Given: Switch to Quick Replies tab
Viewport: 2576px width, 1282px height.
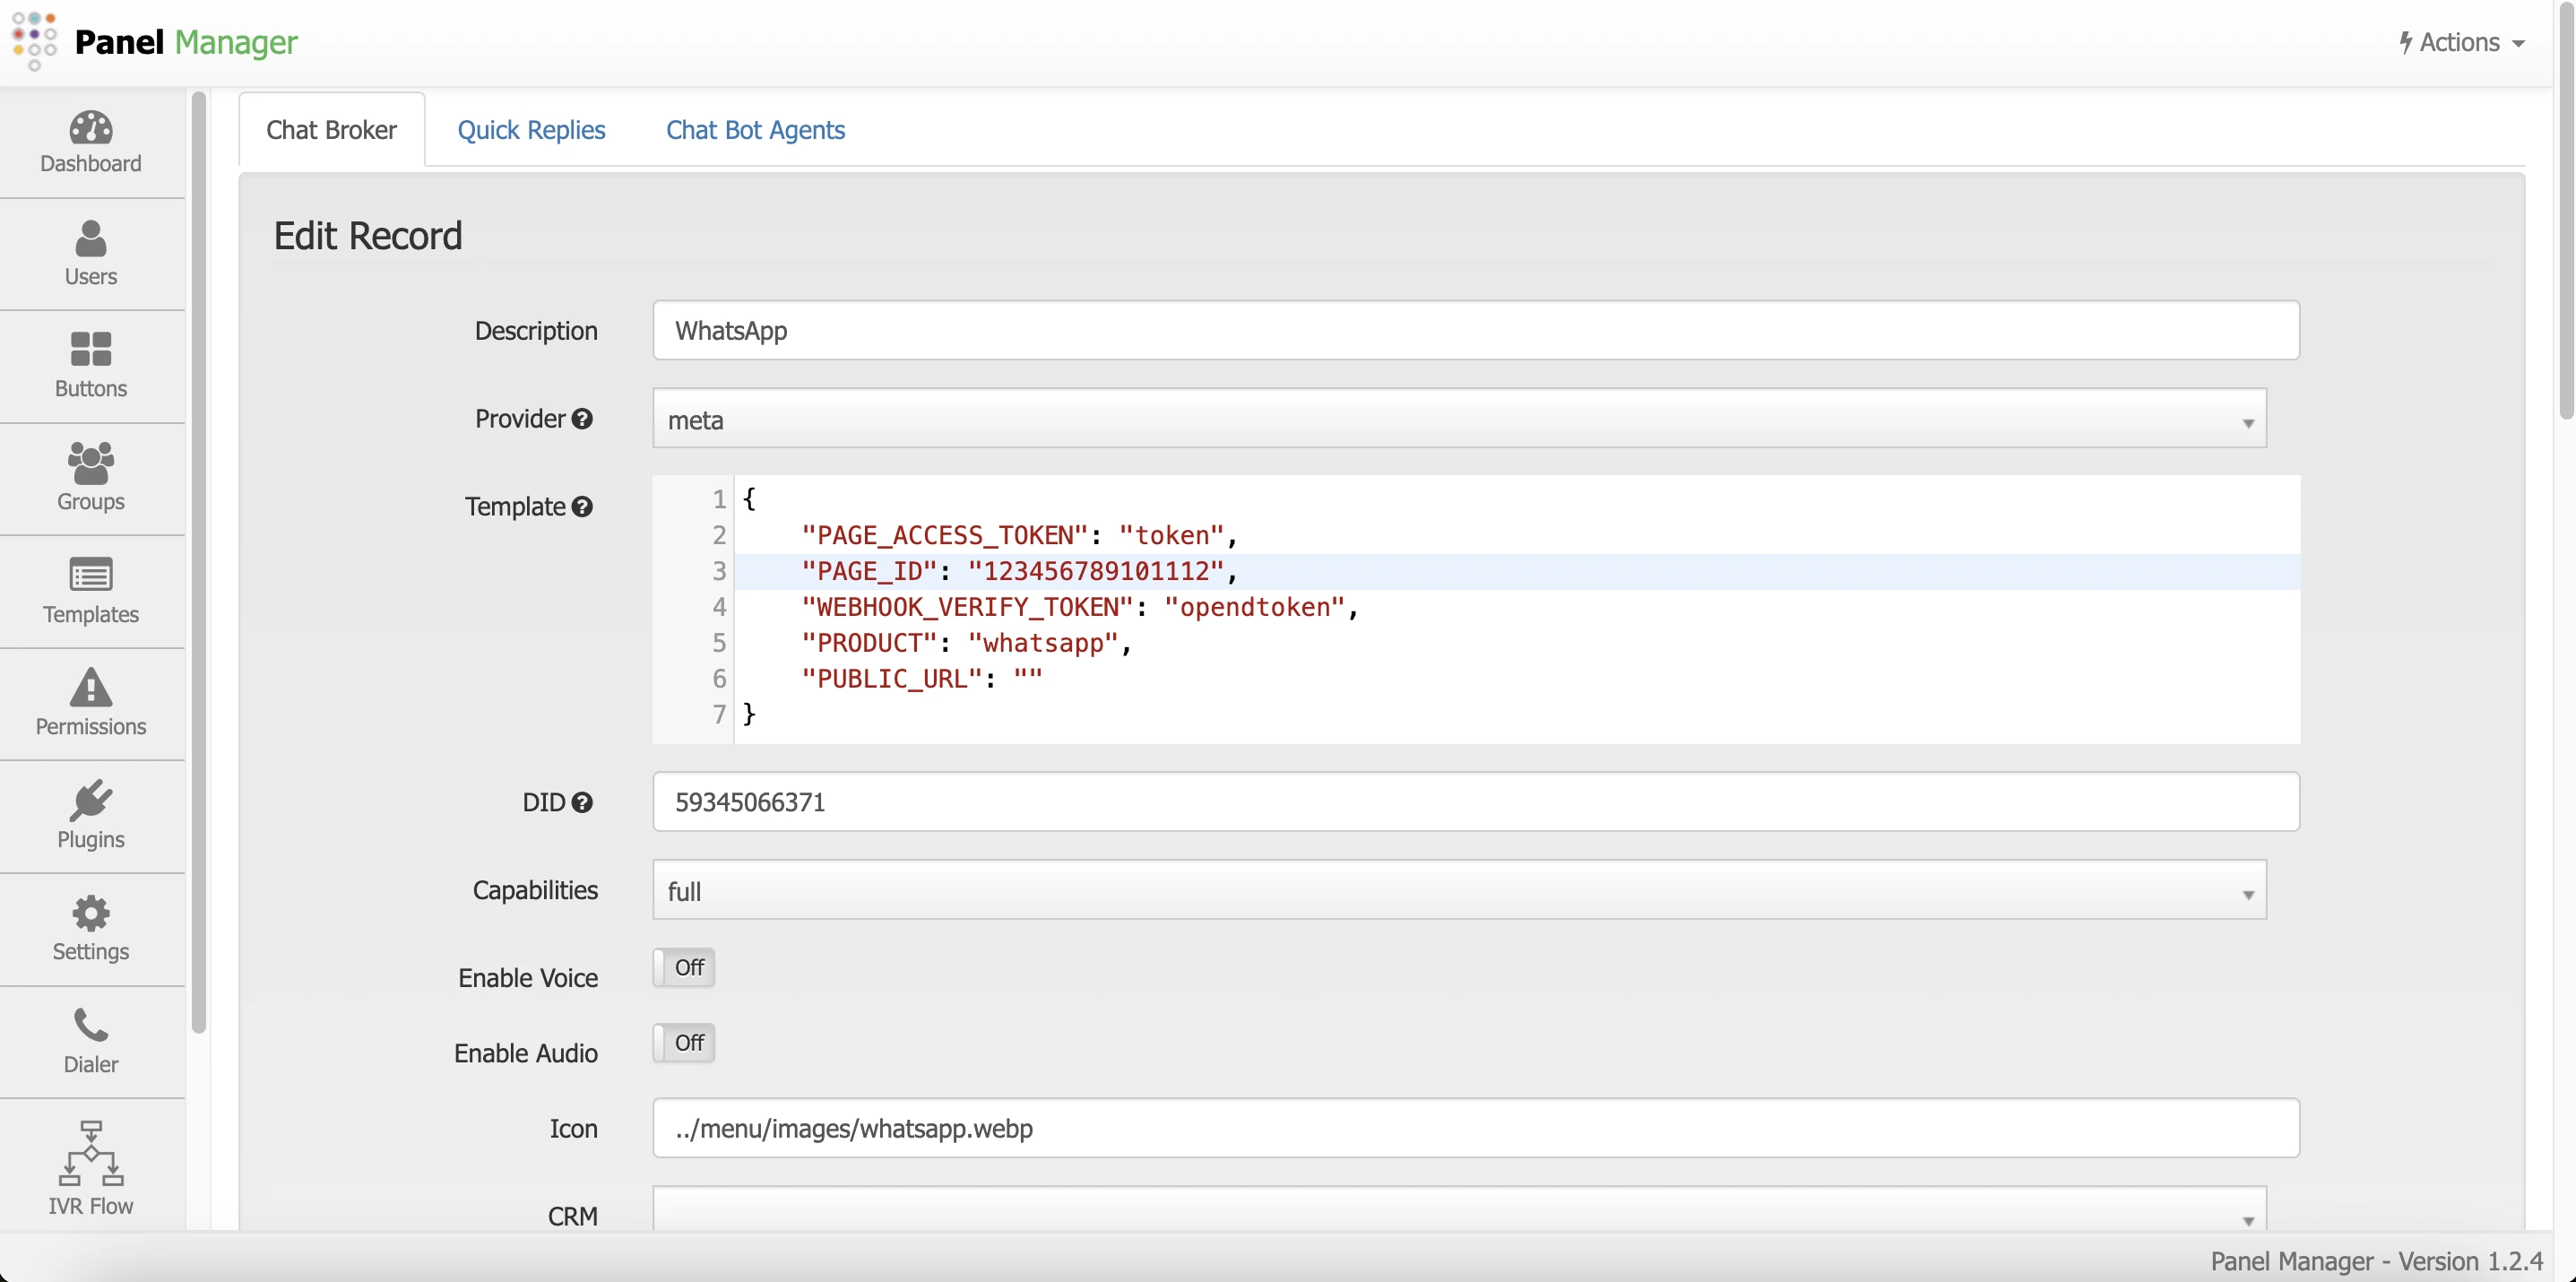Looking at the screenshot, I should (x=531, y=130).
